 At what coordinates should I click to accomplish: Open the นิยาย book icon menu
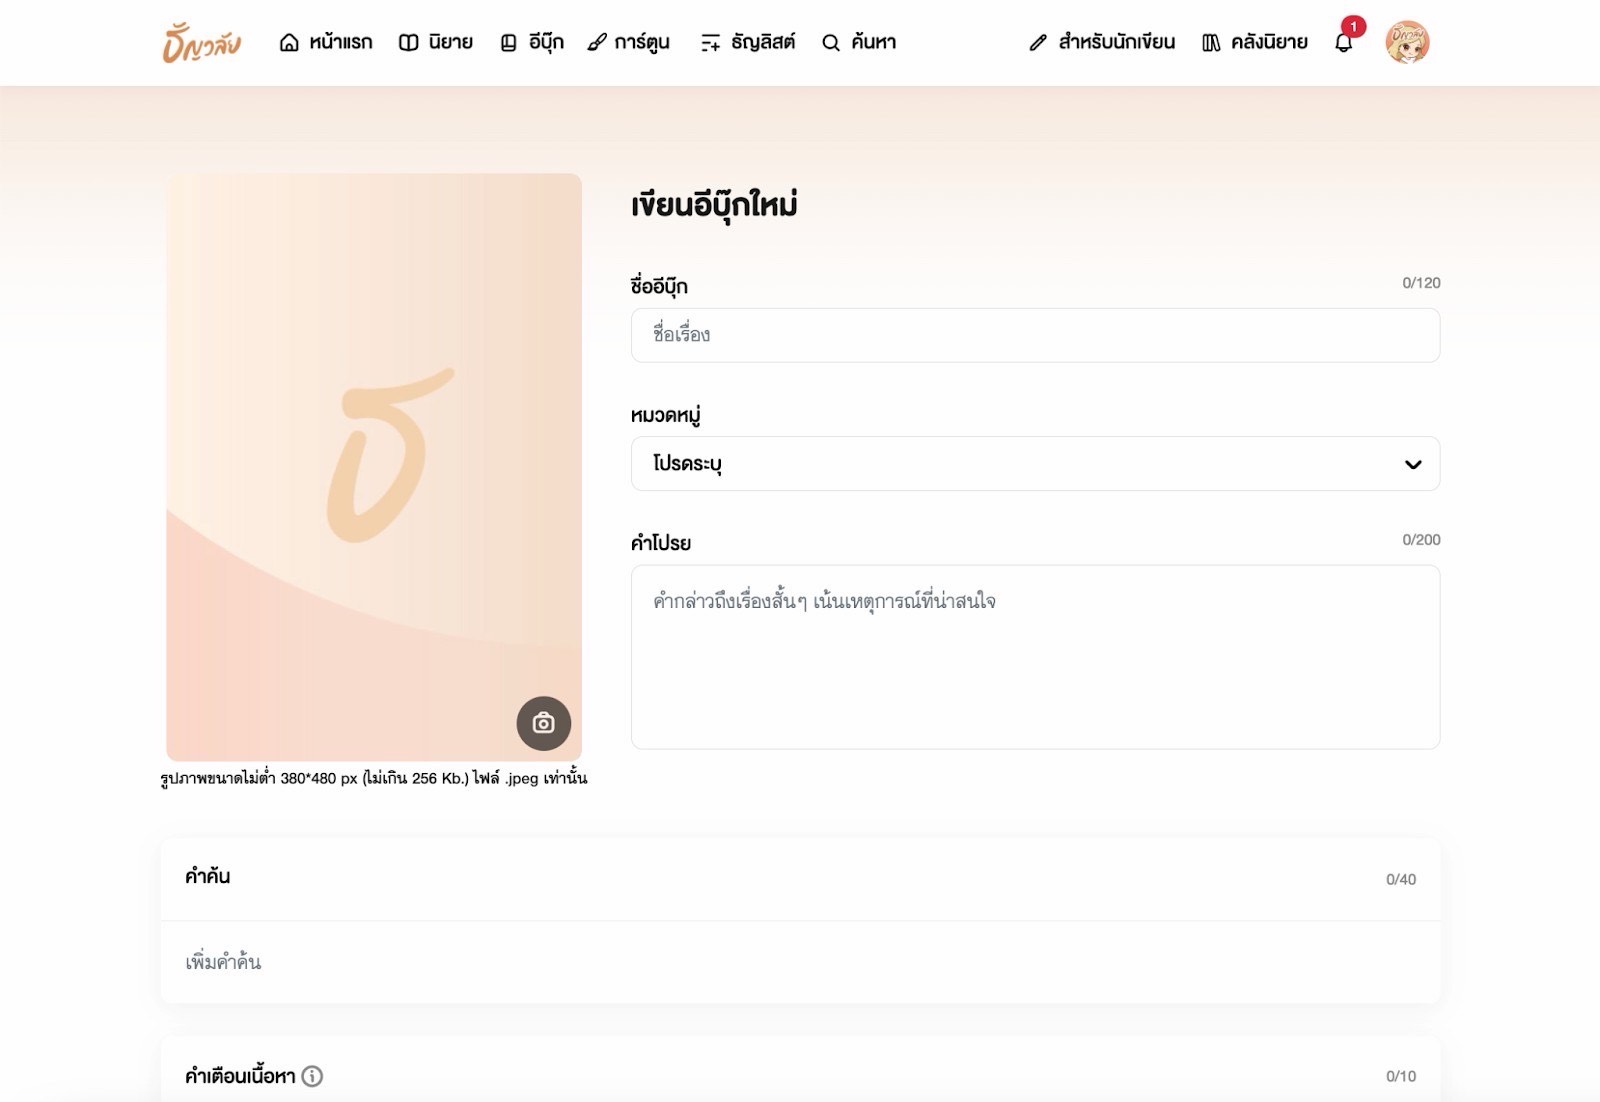tap(408, 42)
